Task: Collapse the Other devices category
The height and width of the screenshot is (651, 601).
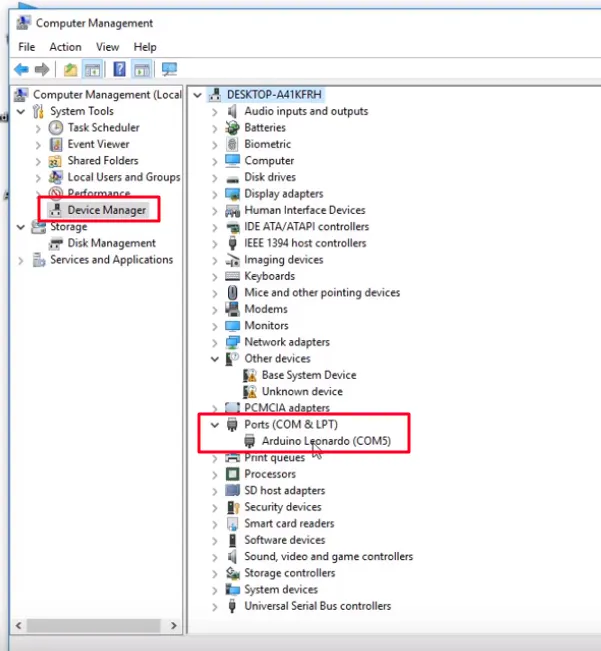Action: [x=215, y=359]
